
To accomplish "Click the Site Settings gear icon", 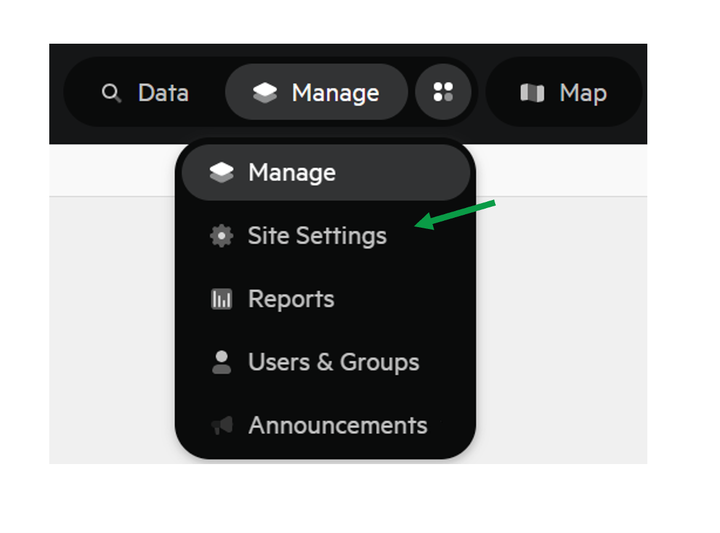I will (x=221, y=236).
